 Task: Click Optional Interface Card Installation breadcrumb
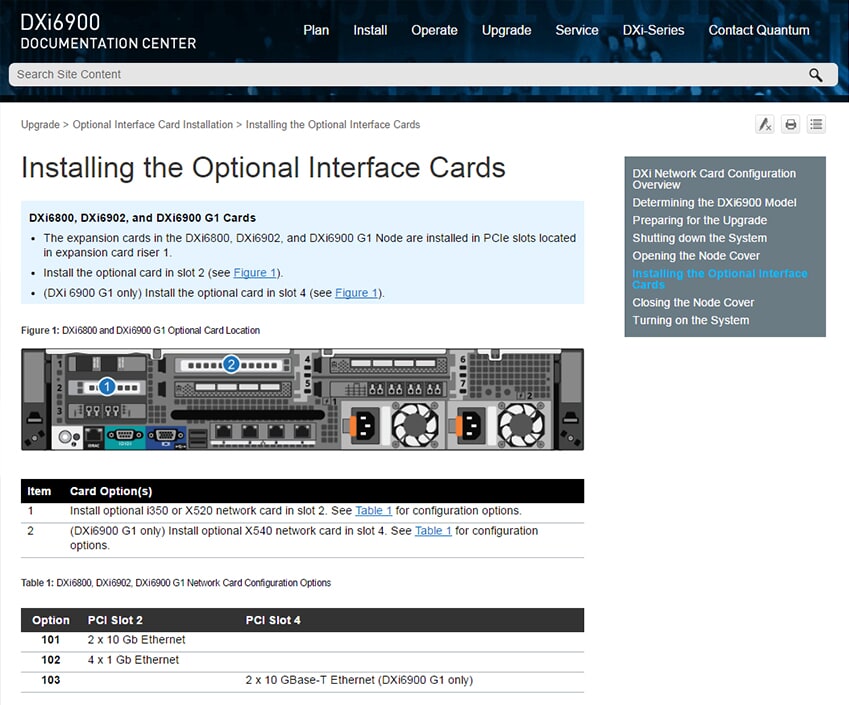[152, 125]
